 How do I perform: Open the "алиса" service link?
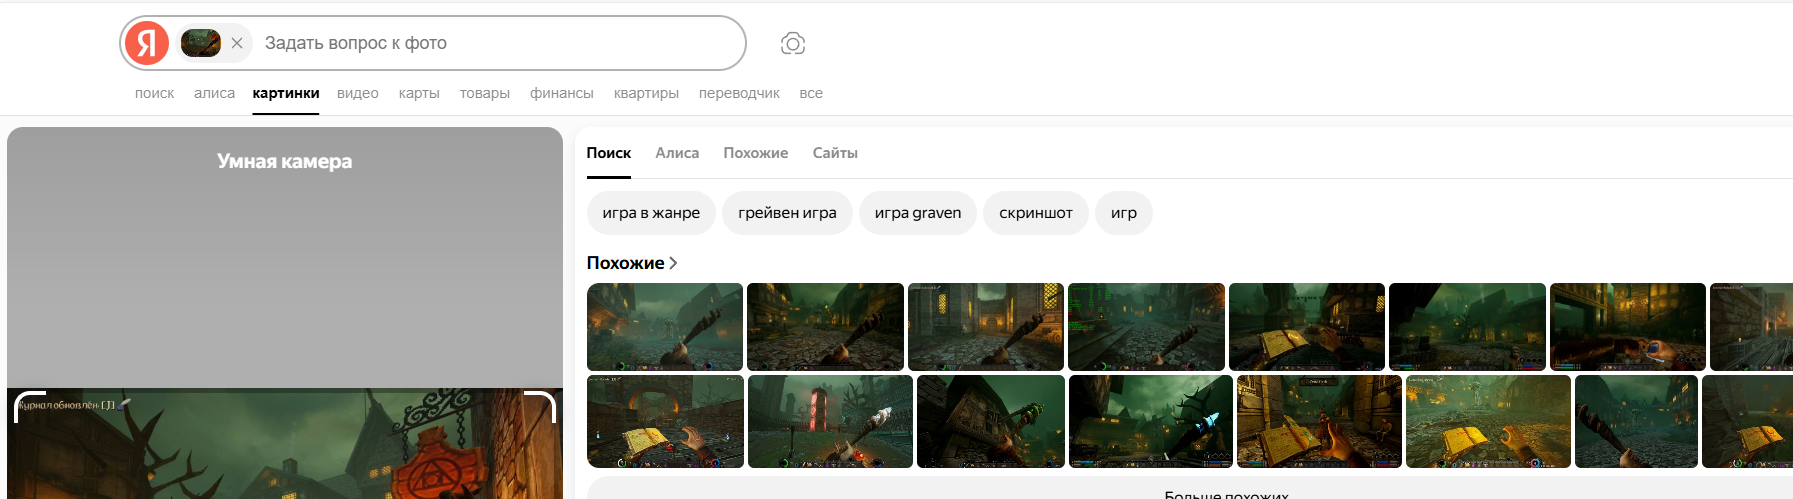click(214, 93)
